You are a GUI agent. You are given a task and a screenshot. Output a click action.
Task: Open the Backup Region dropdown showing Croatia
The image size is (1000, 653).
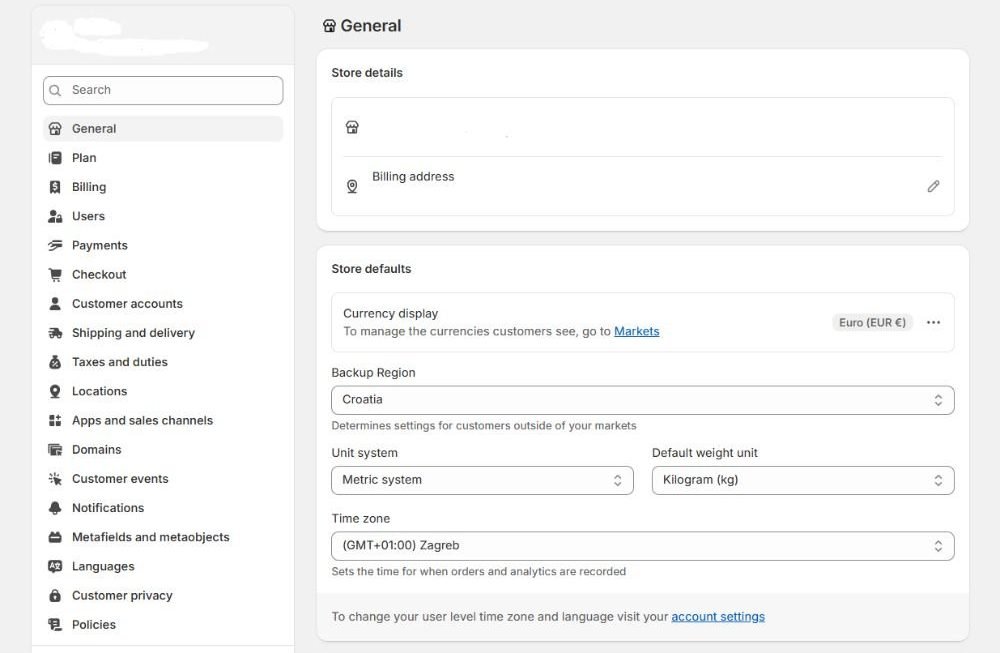[x=643, y=400]
